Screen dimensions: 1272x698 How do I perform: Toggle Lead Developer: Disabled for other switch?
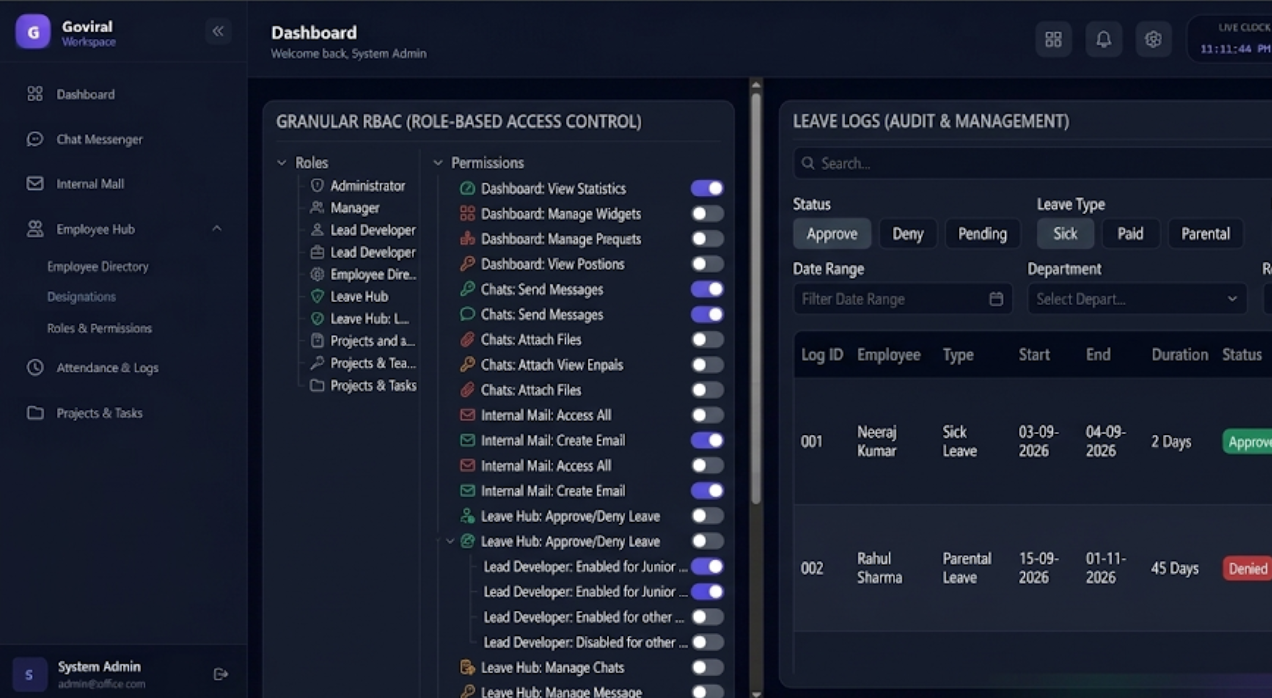coord(707,642)
